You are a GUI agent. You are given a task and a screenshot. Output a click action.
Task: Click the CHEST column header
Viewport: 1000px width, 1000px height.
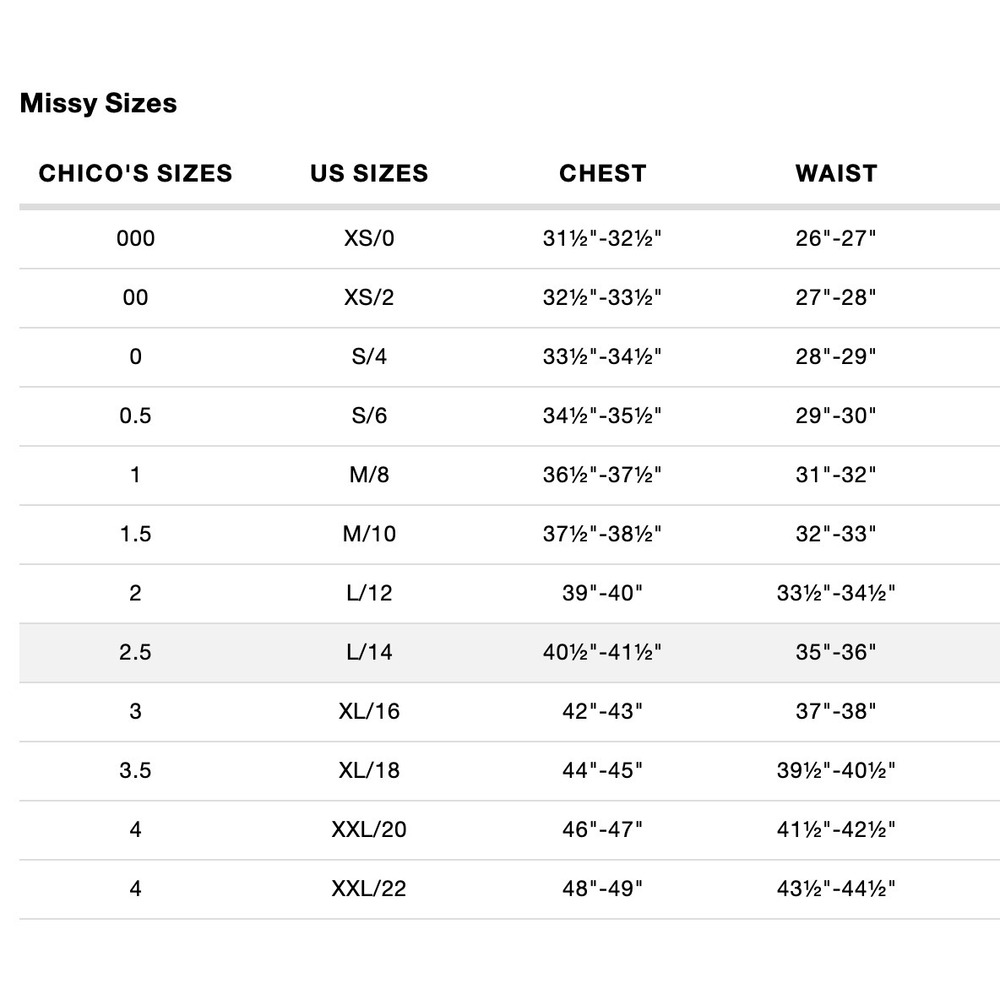(x=603, y=173)
